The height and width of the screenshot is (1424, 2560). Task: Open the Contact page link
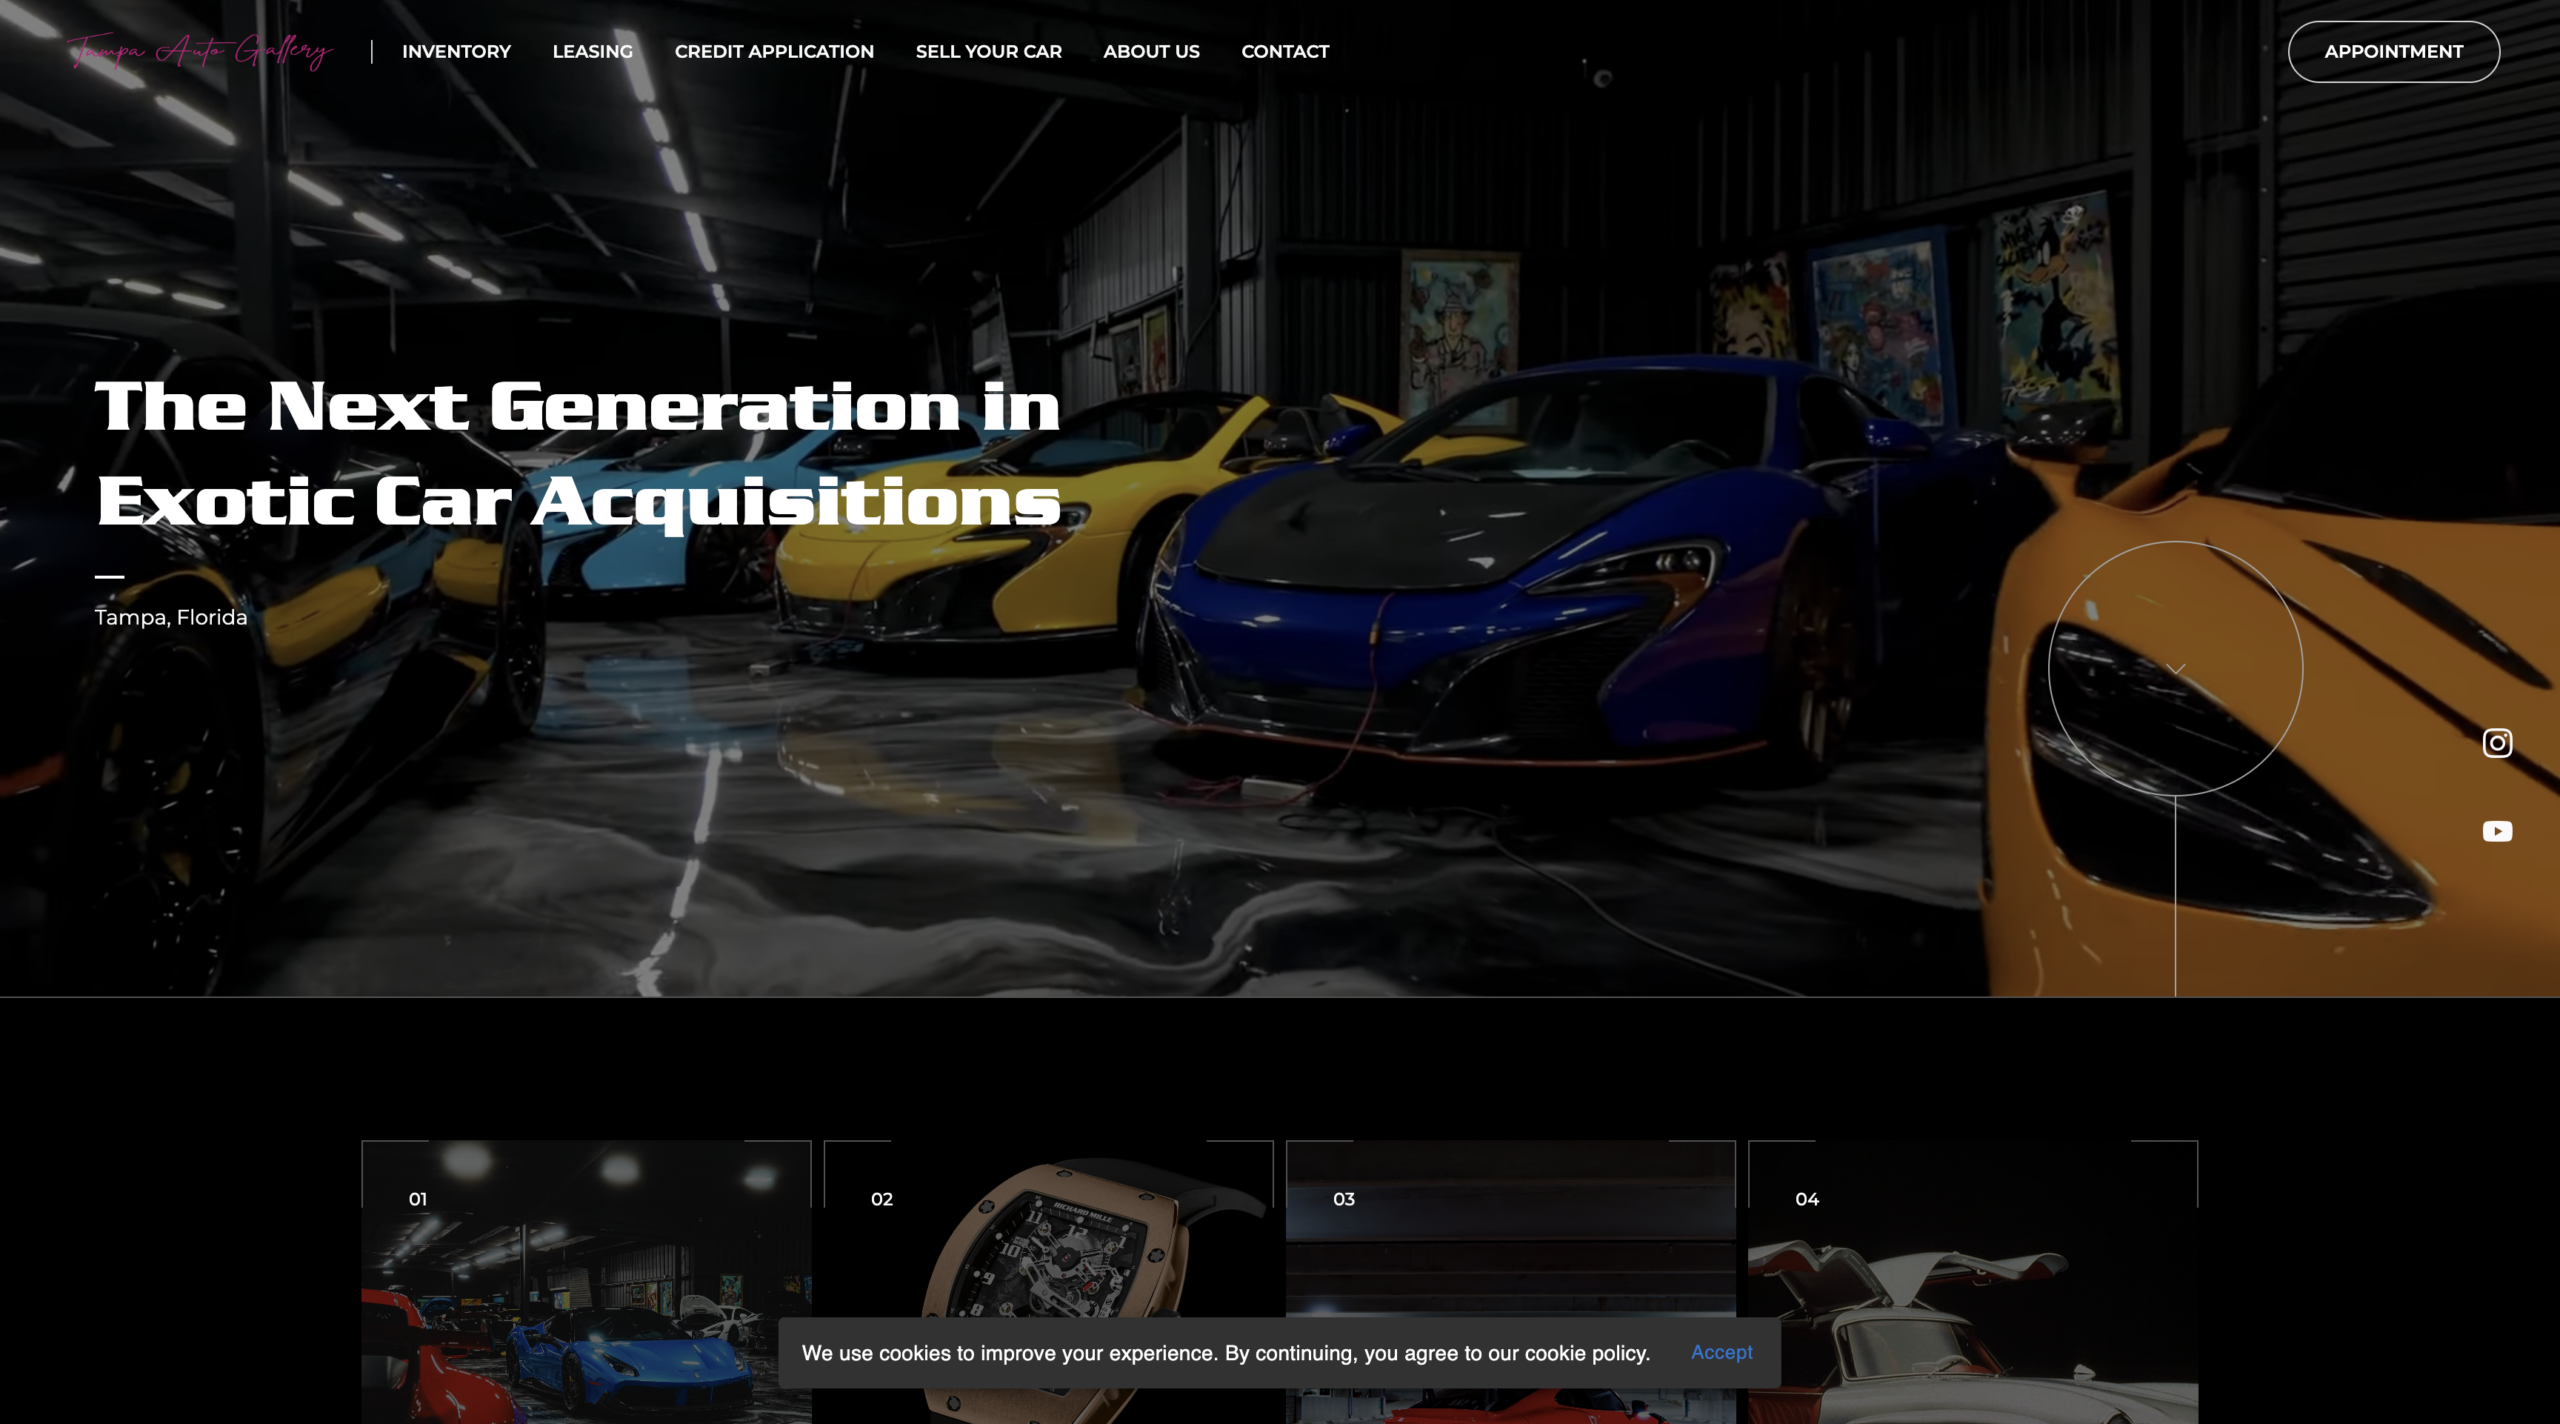pos(1285,51)
